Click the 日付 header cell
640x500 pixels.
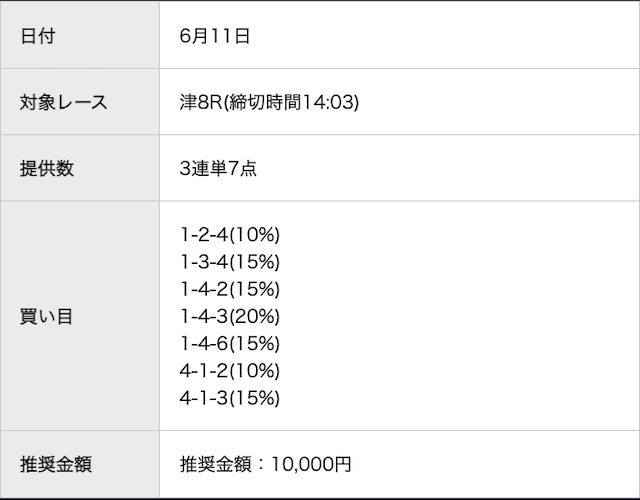[x=80, y=35]
